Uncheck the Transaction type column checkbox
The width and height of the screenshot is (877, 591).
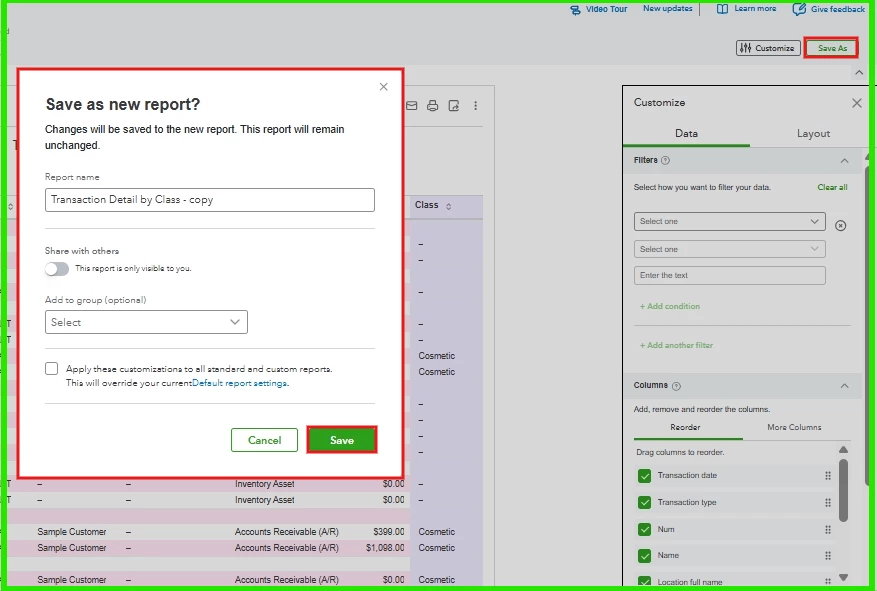tap(644, 503)
